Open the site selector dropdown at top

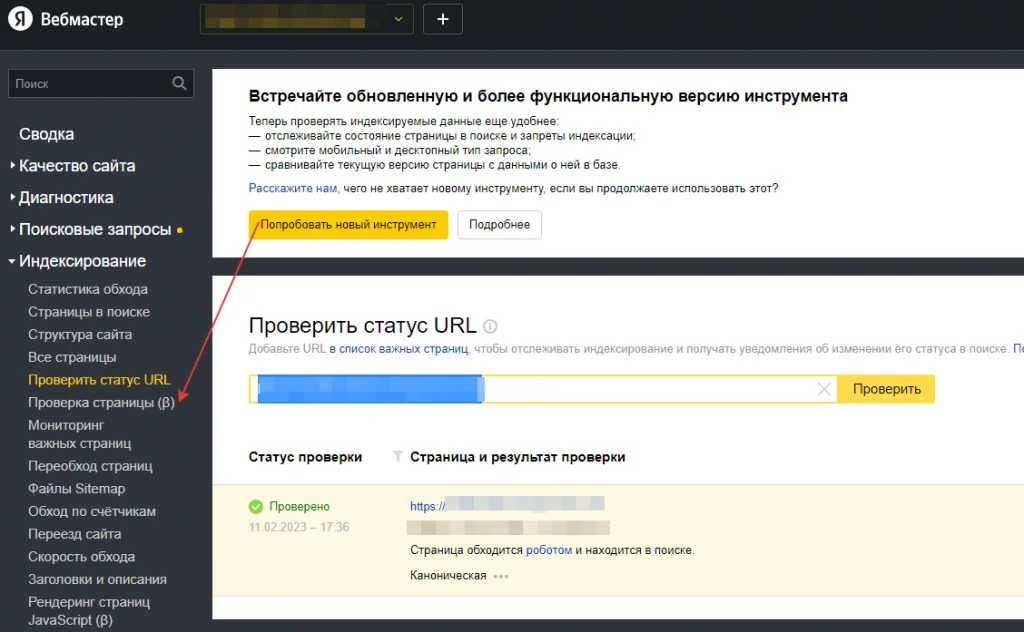point(398,18)
